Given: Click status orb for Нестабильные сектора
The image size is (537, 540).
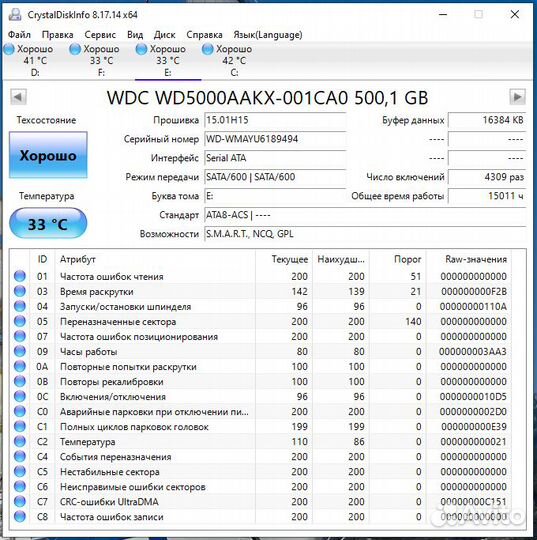Looking at the screenshot, I should coord(20,471).
